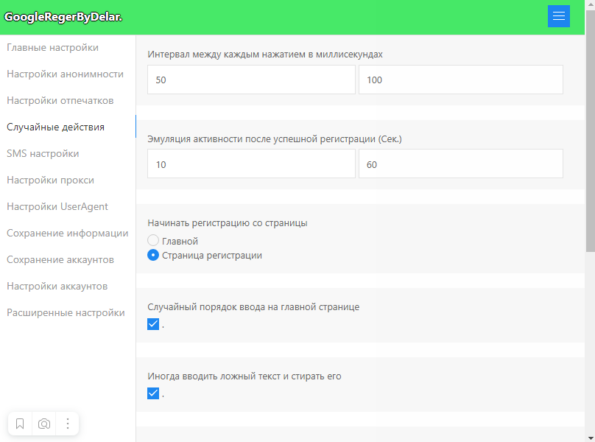Image resolution: width=595 pixels, height=442 pixels.
Task: Select the Главной radio button
Action: coord(153,240)
